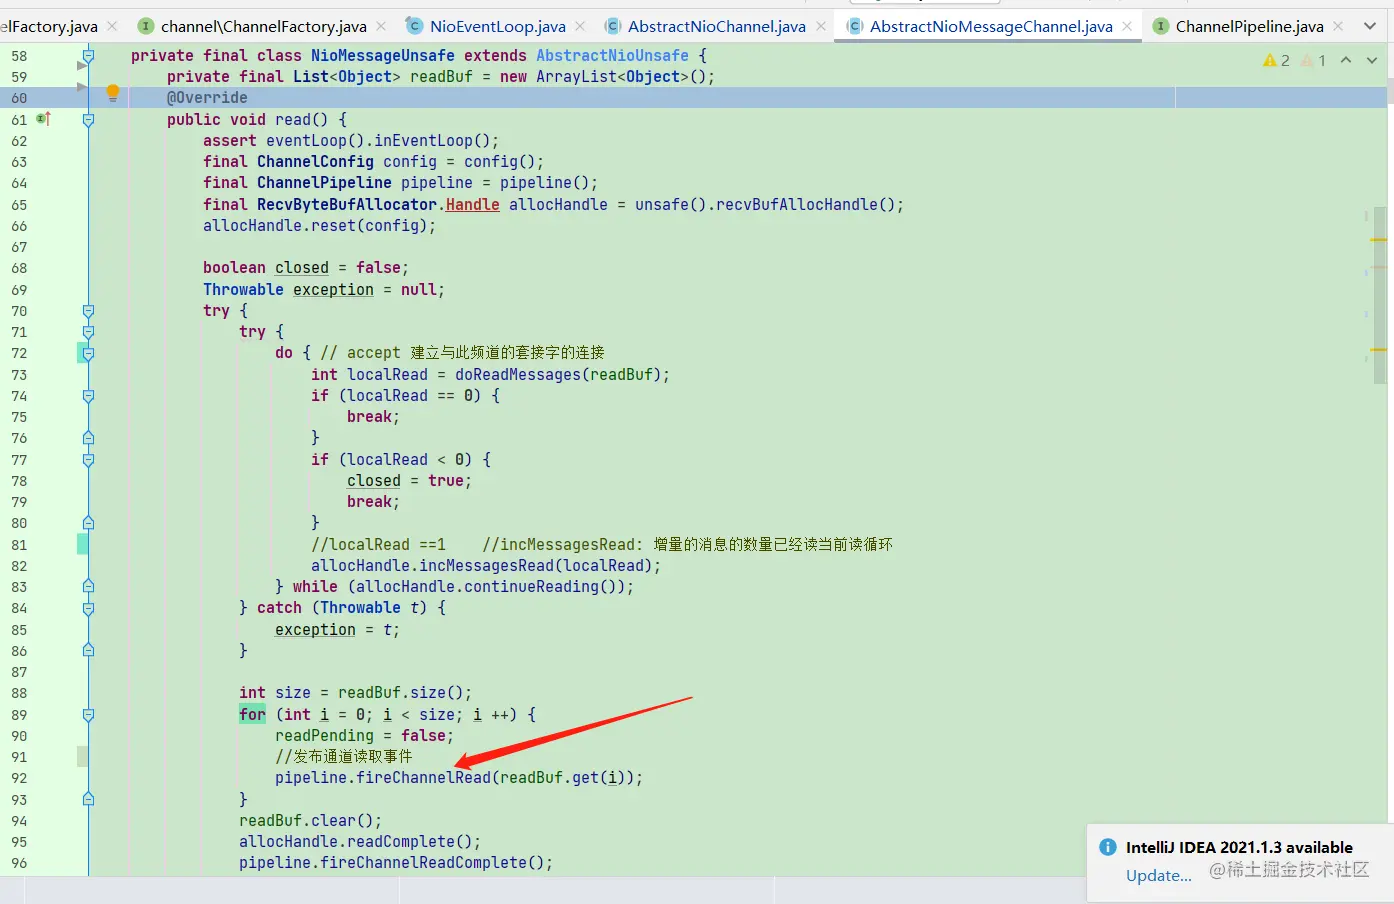Screen dimensions: 1394x904
Task: Click interface icon on ChannelPipeline.java tab
Action: click(1161, 26)
